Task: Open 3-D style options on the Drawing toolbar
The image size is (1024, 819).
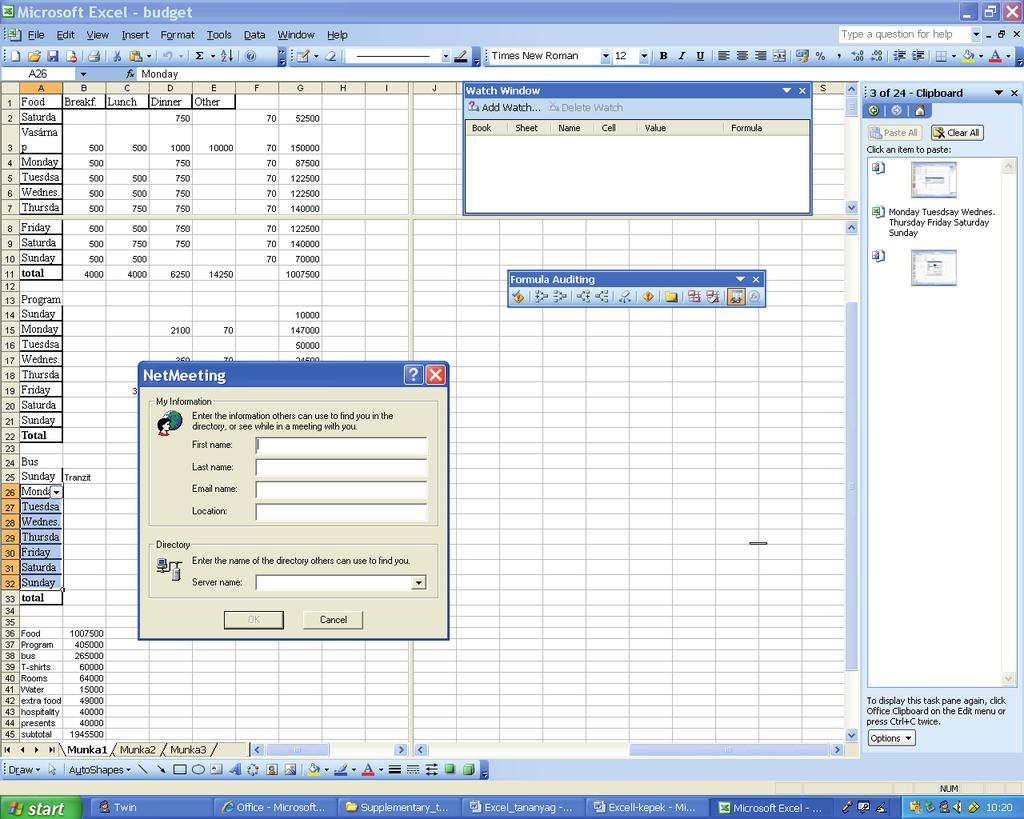Action: [x=468, y=770]
